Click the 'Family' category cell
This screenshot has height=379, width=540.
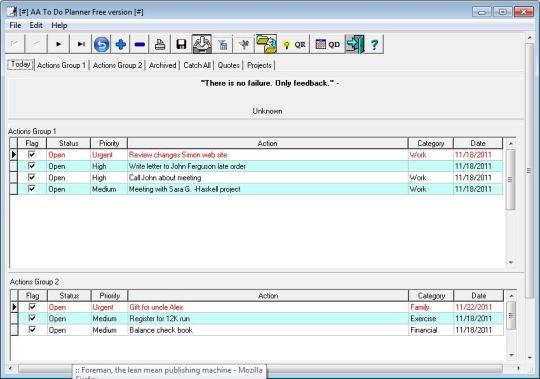pyautogui.click(x=431, y=307)
